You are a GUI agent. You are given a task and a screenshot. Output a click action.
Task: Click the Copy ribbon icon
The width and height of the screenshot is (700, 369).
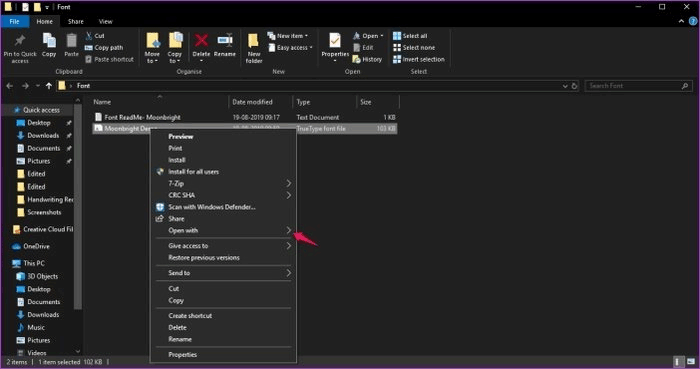[49, 41]
